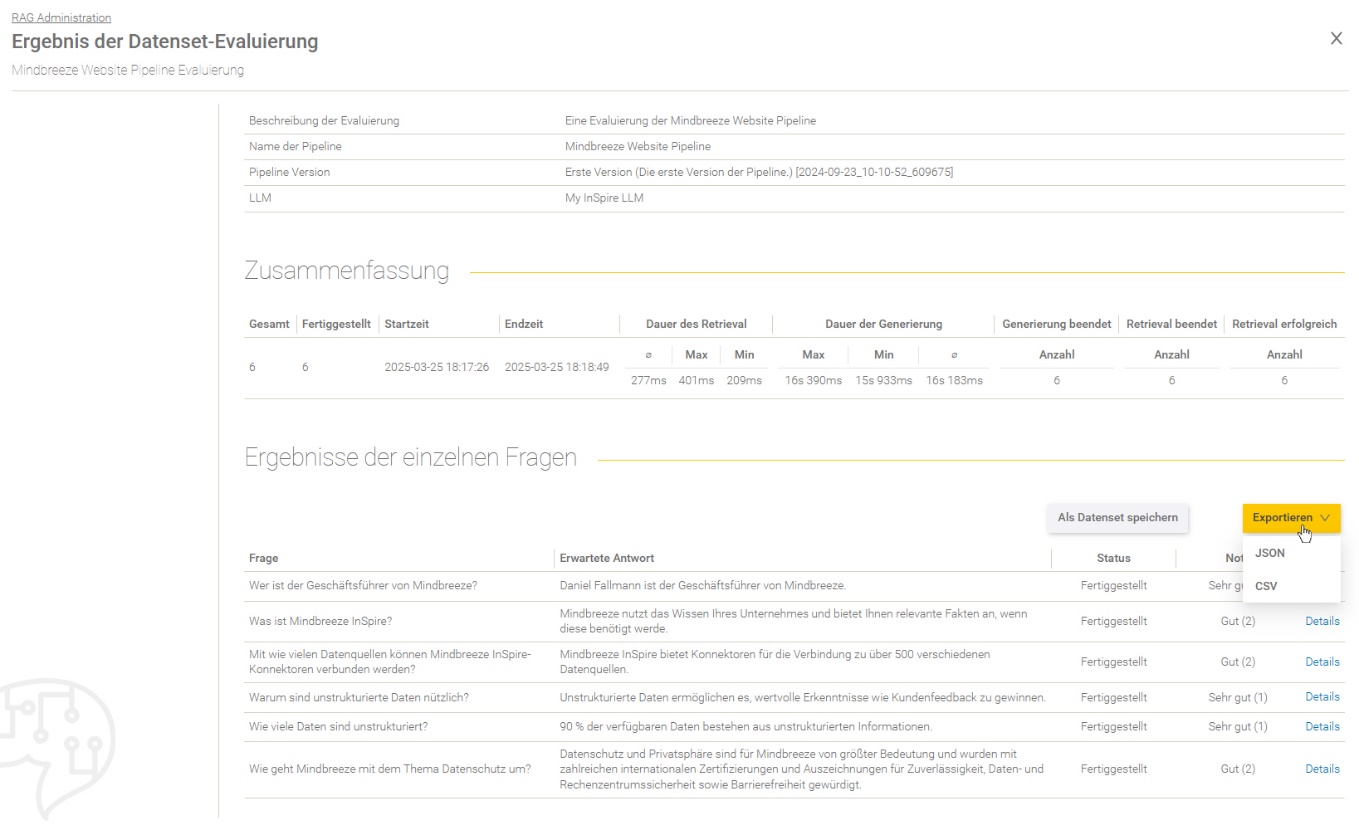Choose JSON export option

[x=1270, y=553]
